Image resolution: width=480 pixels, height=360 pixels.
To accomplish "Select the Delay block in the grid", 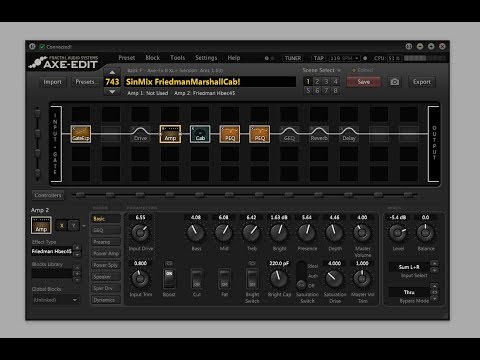I will tap(349, 134).
